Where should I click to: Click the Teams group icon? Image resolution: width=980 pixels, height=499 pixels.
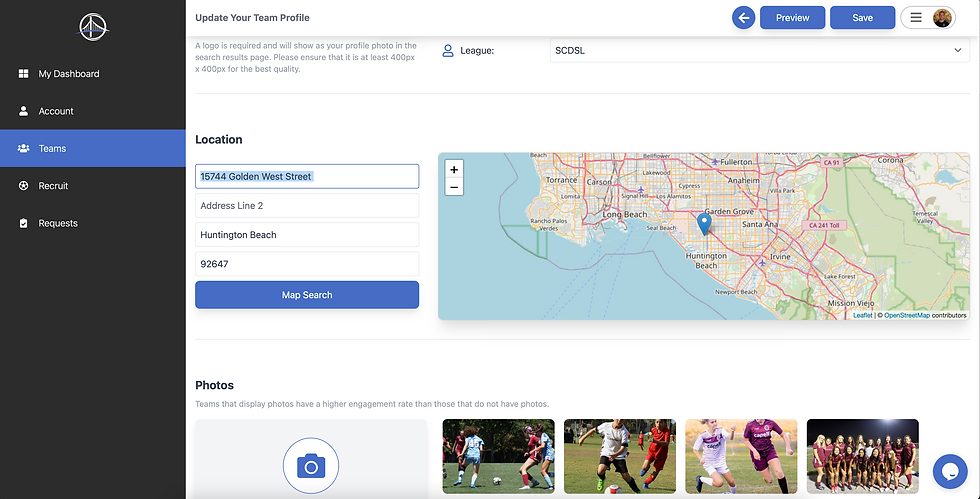(23, 148)
